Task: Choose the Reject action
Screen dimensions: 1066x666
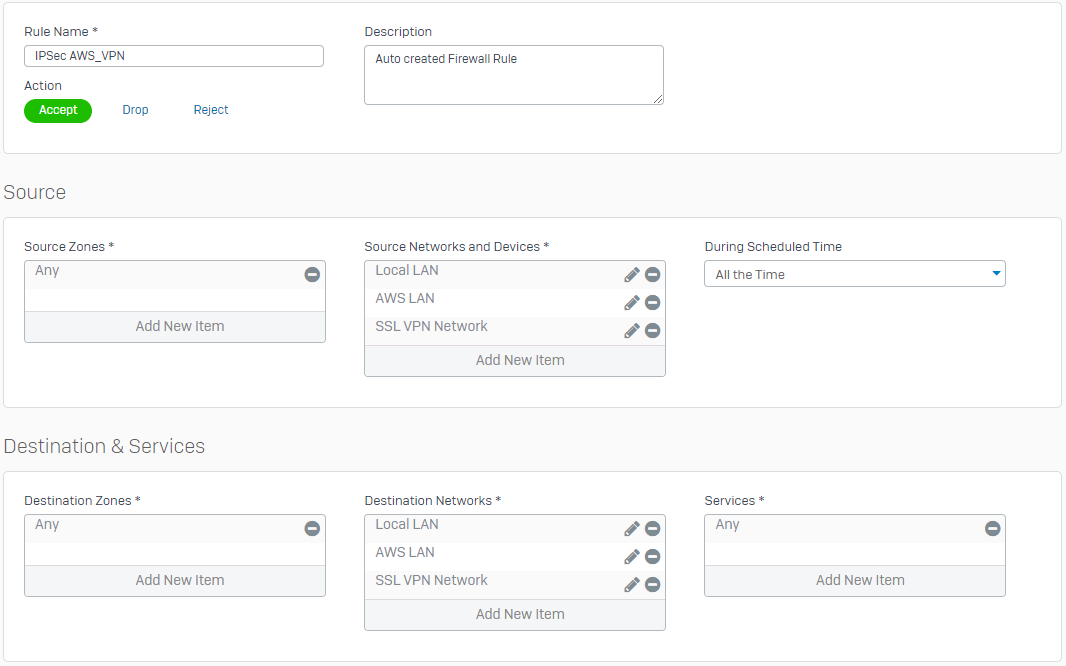Action: click(x=211, y=111)
